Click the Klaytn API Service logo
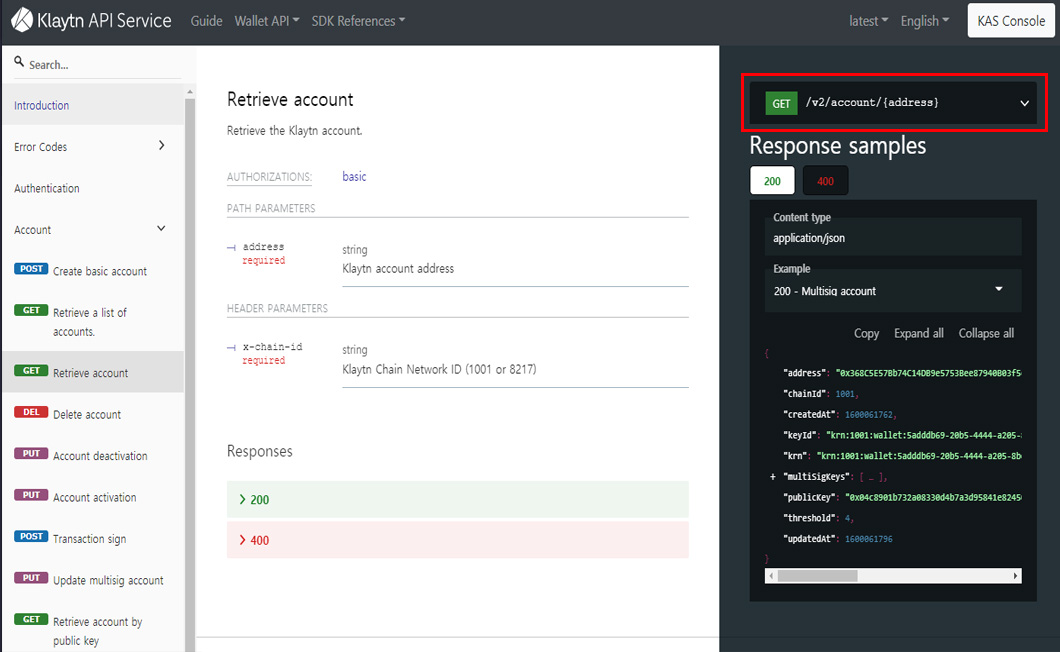1060x652 pixels. click(91, 20)
